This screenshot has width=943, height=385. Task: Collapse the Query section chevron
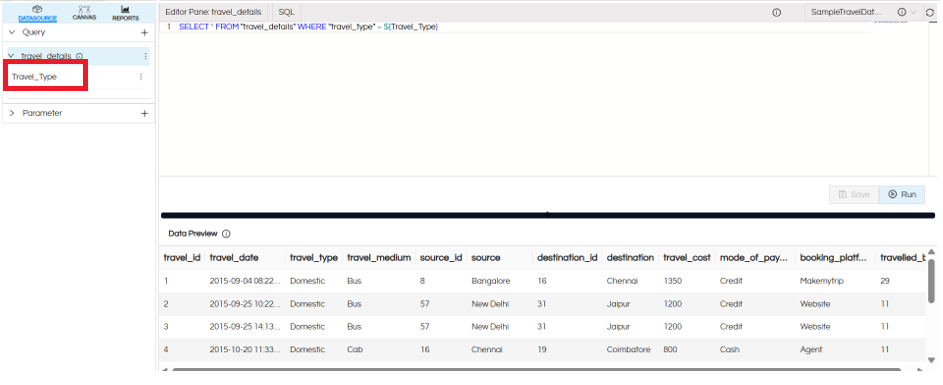coord(12,32)
